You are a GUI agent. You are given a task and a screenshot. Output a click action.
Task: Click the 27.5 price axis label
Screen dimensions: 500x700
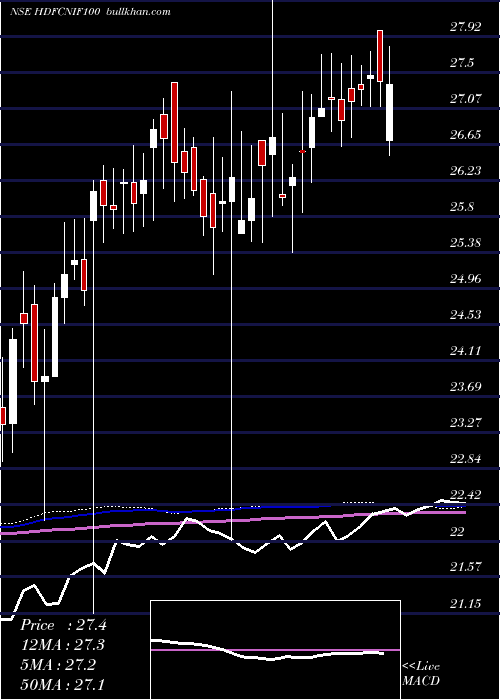click(462, 63)
